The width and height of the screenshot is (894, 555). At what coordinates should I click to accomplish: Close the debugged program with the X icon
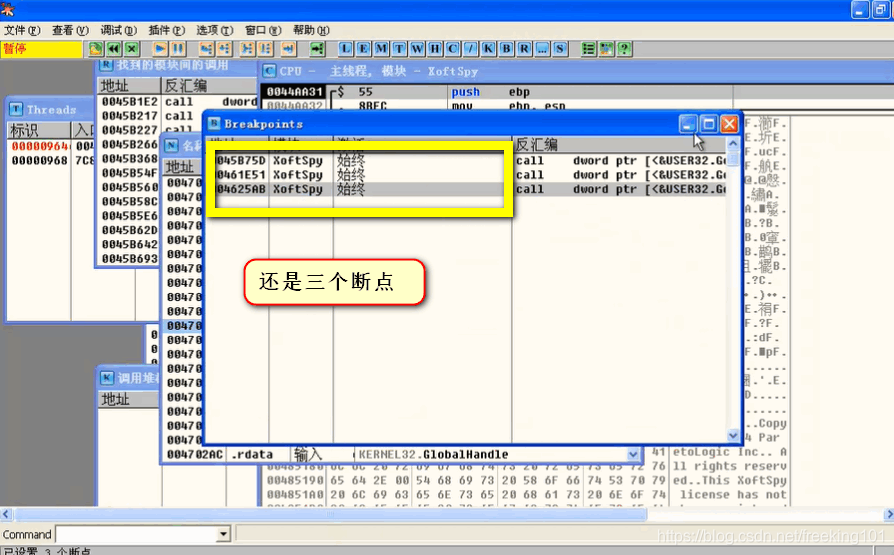132,49
